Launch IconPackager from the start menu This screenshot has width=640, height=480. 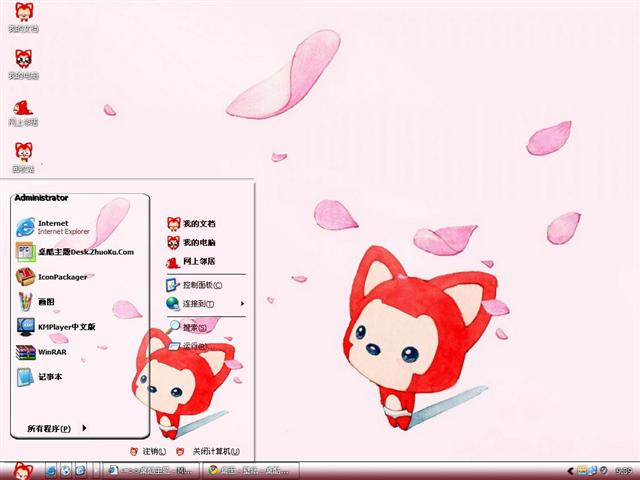[x=52, y=277]
